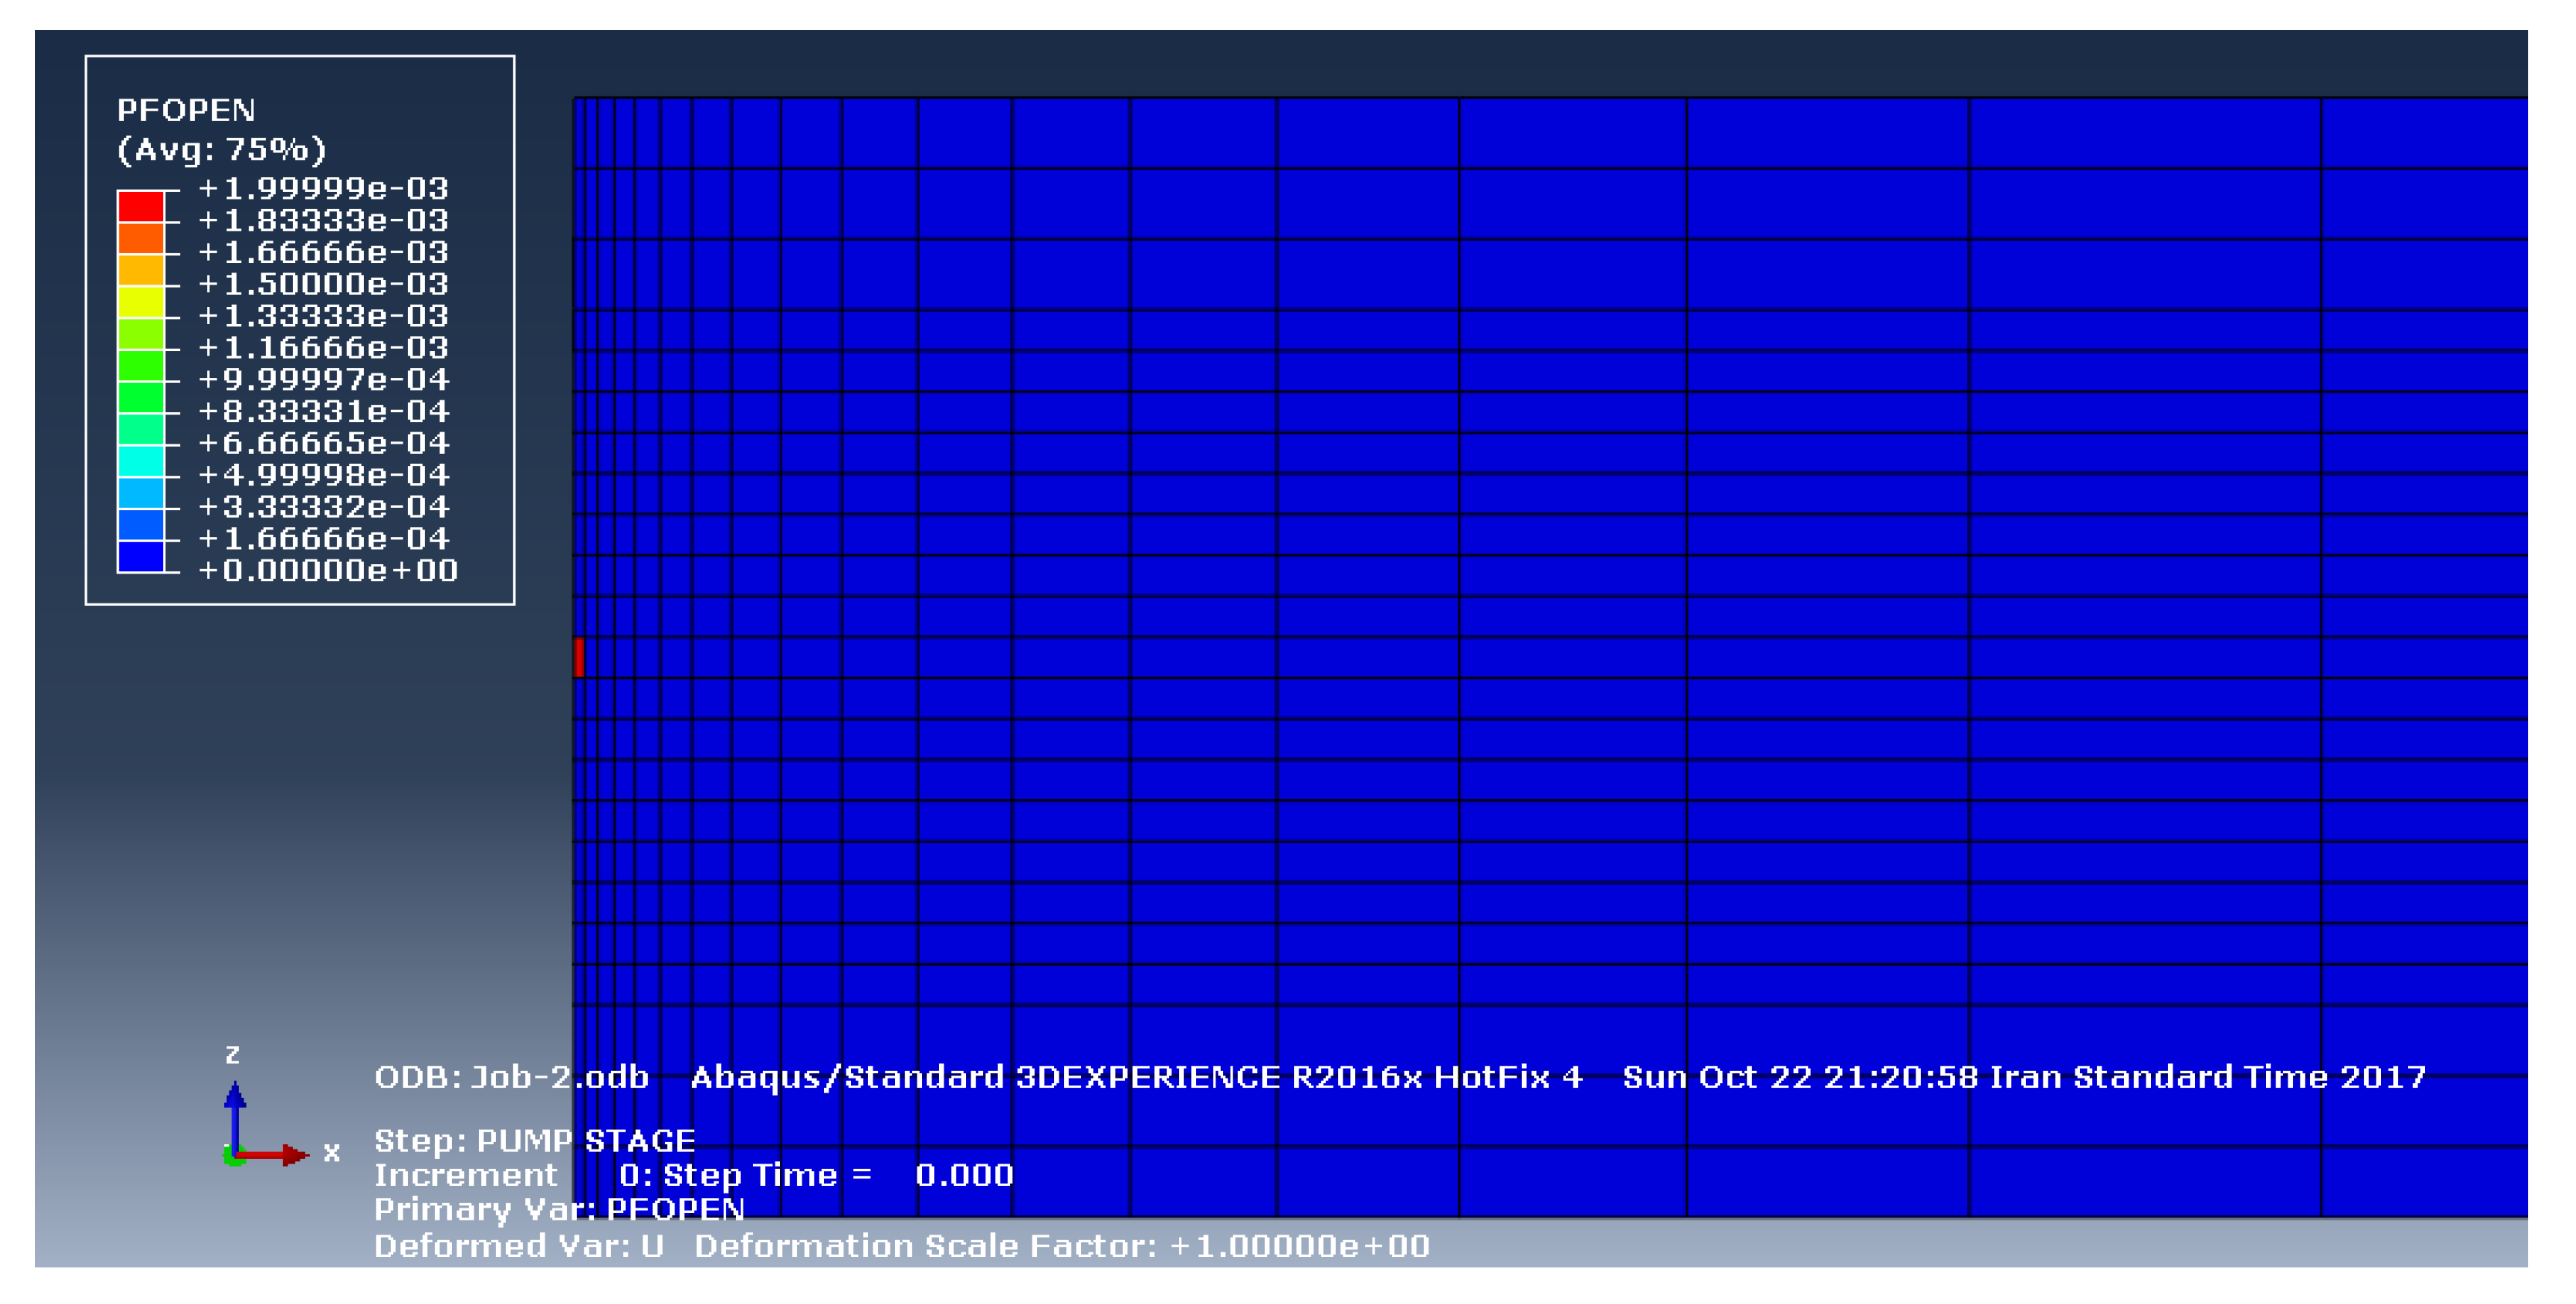Image resolution: width=2576 pixels, height=1304 pixels.
Task: Select the +0.00000e+00 minimum legend value
Action: [328, 571]
